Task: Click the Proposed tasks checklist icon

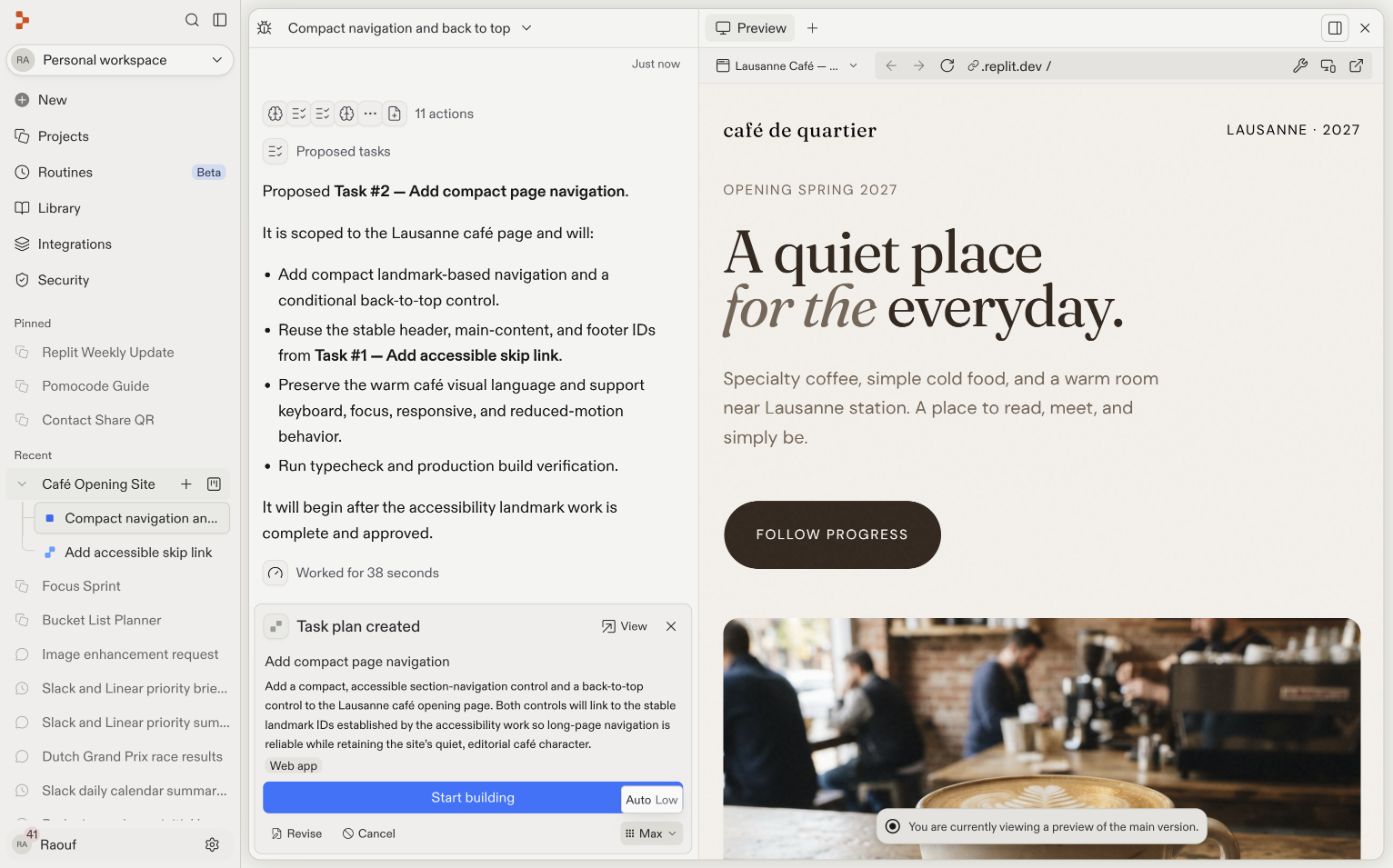Action: (275, 151)
